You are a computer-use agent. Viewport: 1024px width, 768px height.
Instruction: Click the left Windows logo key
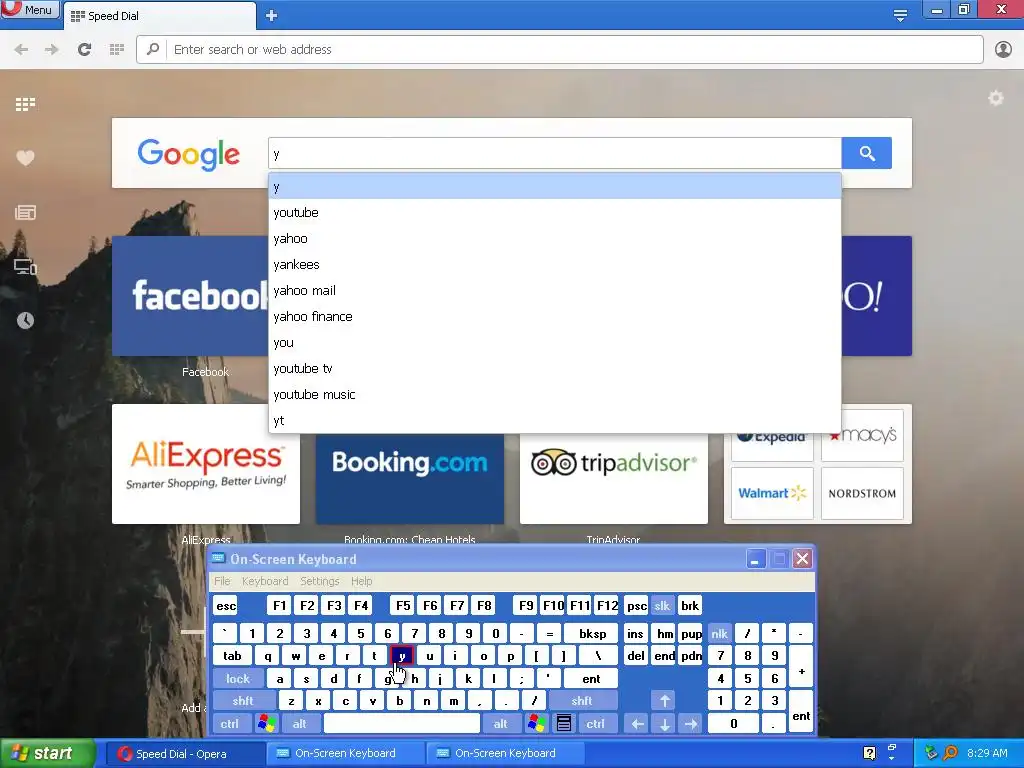coord(266,724)
